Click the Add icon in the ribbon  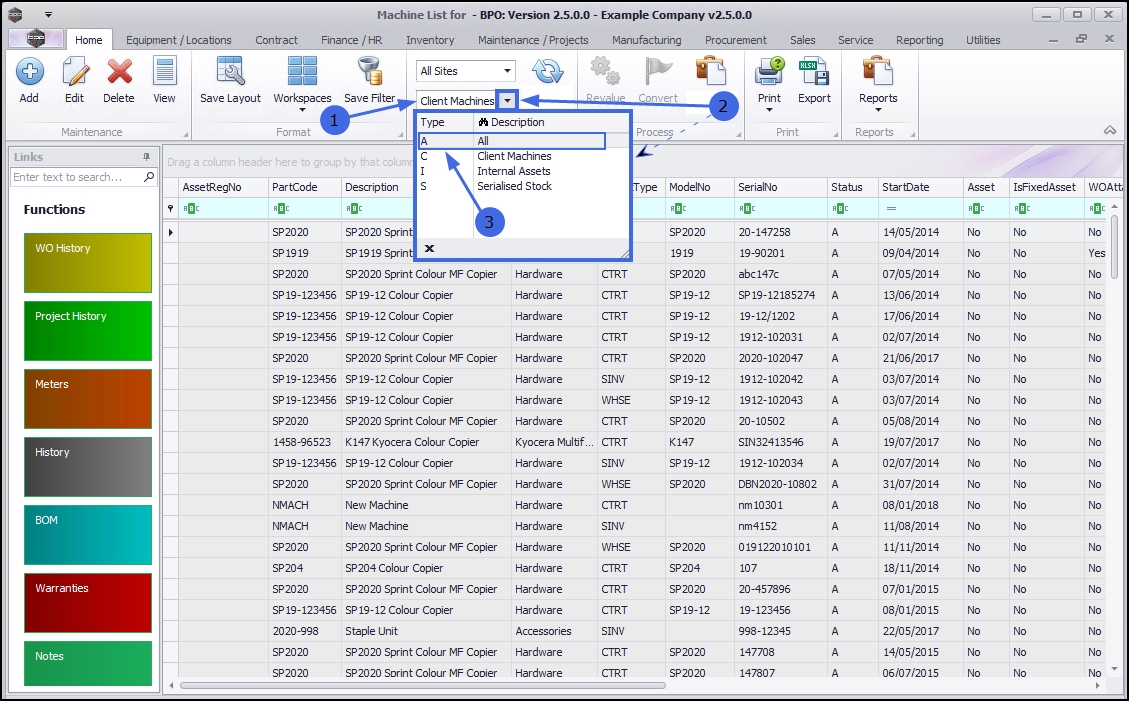(29, 73)
